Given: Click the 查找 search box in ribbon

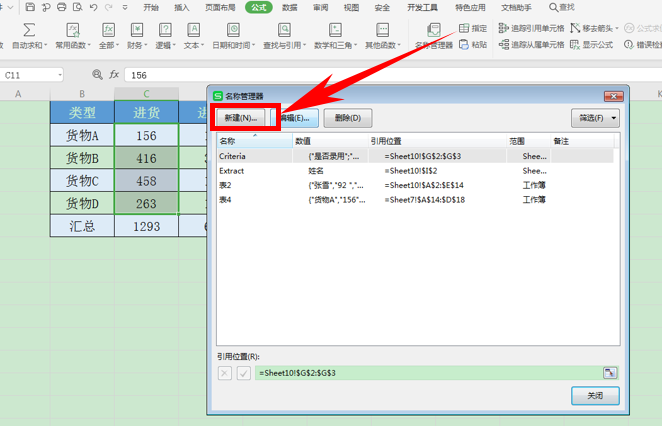Looking at the screenshot, I should tap(562, 7).
